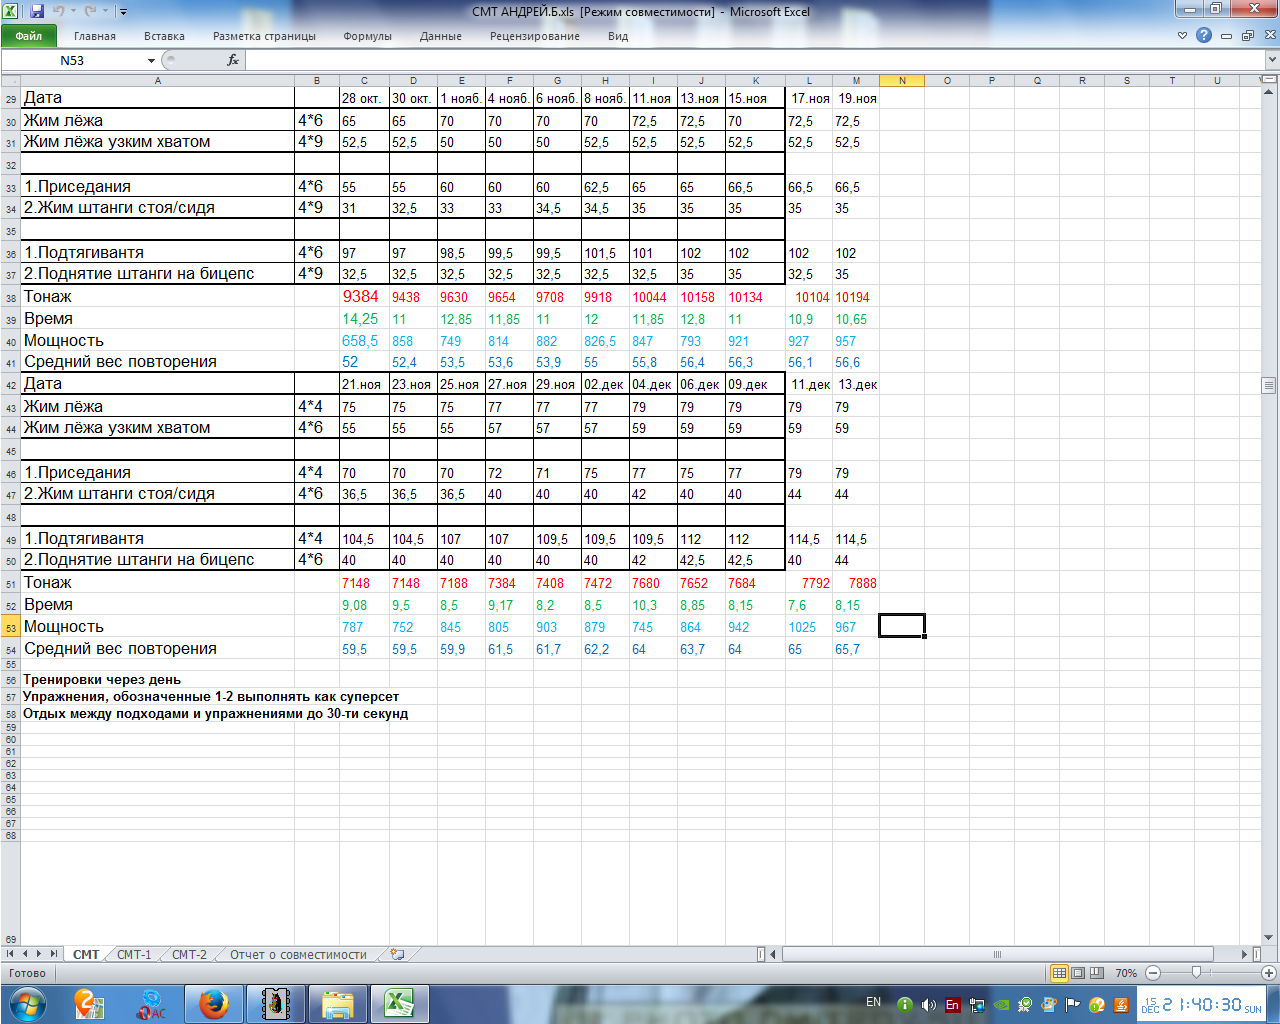Screen dimensions: 1280x1024
Task: Click the 70% zoom level button
Action: [x=1126, y=973]
